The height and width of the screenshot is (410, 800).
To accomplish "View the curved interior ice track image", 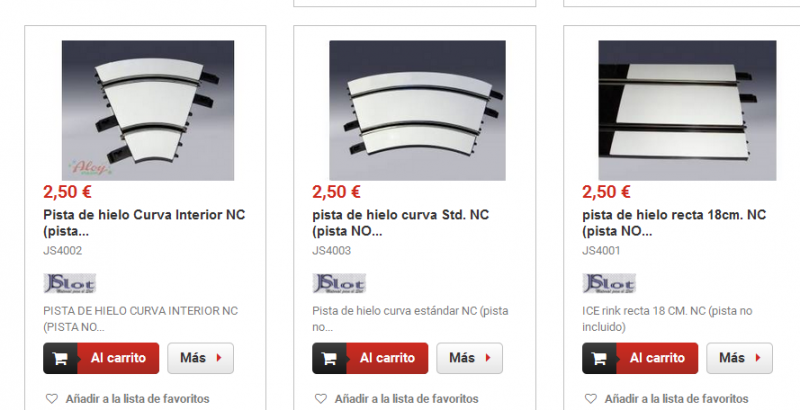I will [x=148, y=110].
